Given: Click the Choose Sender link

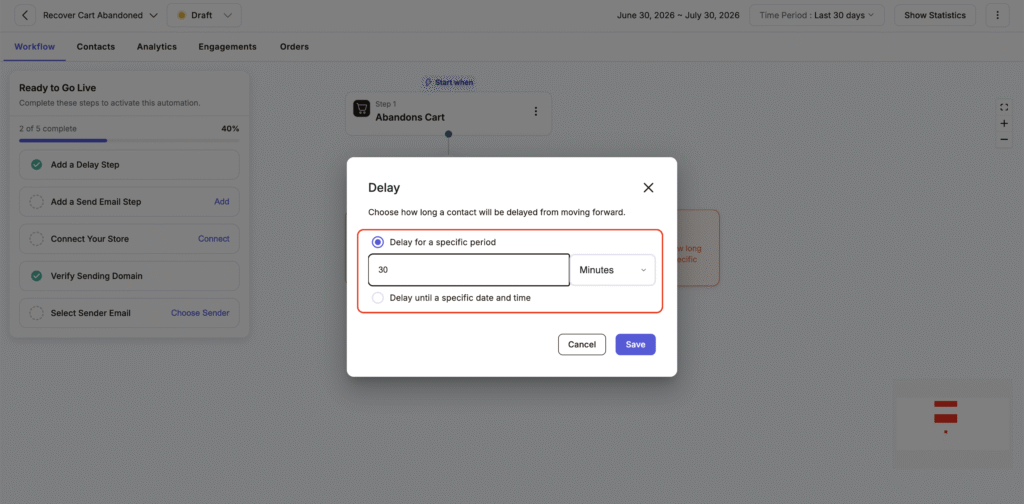Looking at the screenshot, I should click(200, 313).
